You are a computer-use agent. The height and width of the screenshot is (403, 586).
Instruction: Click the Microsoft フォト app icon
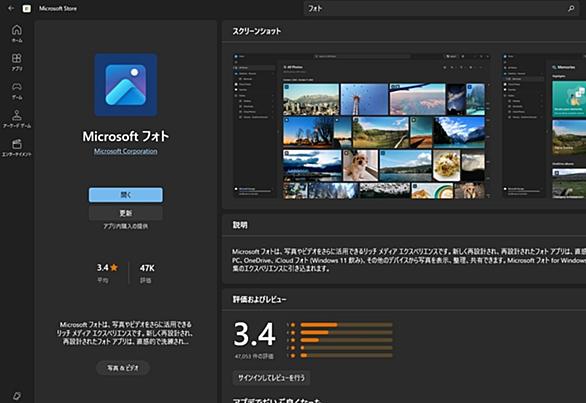pyautogui.click(x=126, y=84)
